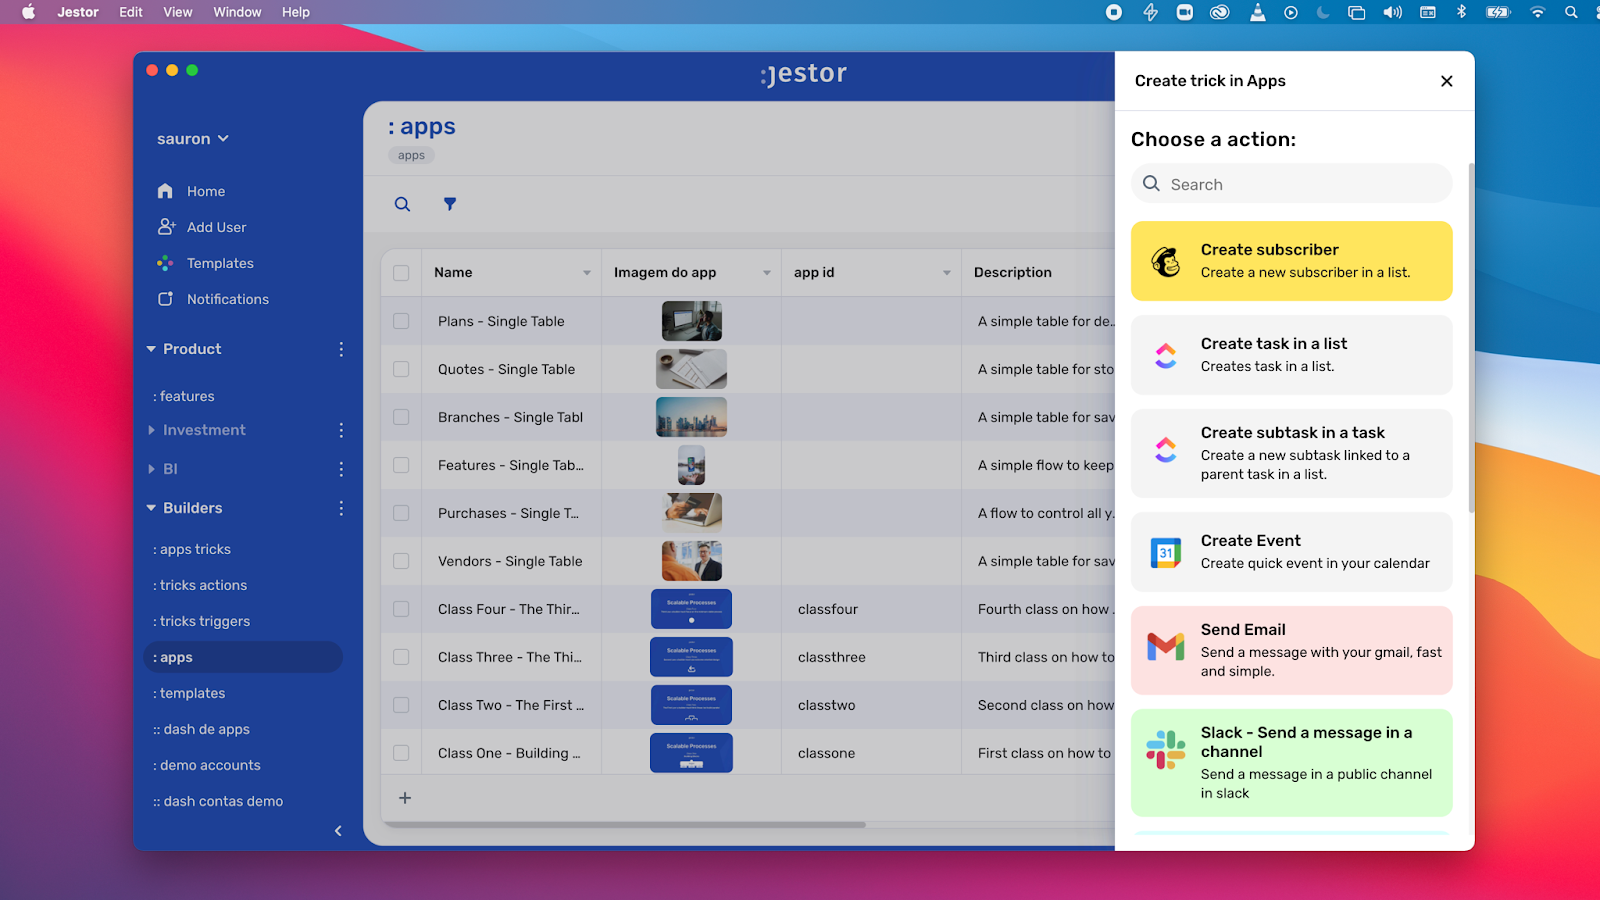Open the Builders section's three-dot menu

click(341, 508)
